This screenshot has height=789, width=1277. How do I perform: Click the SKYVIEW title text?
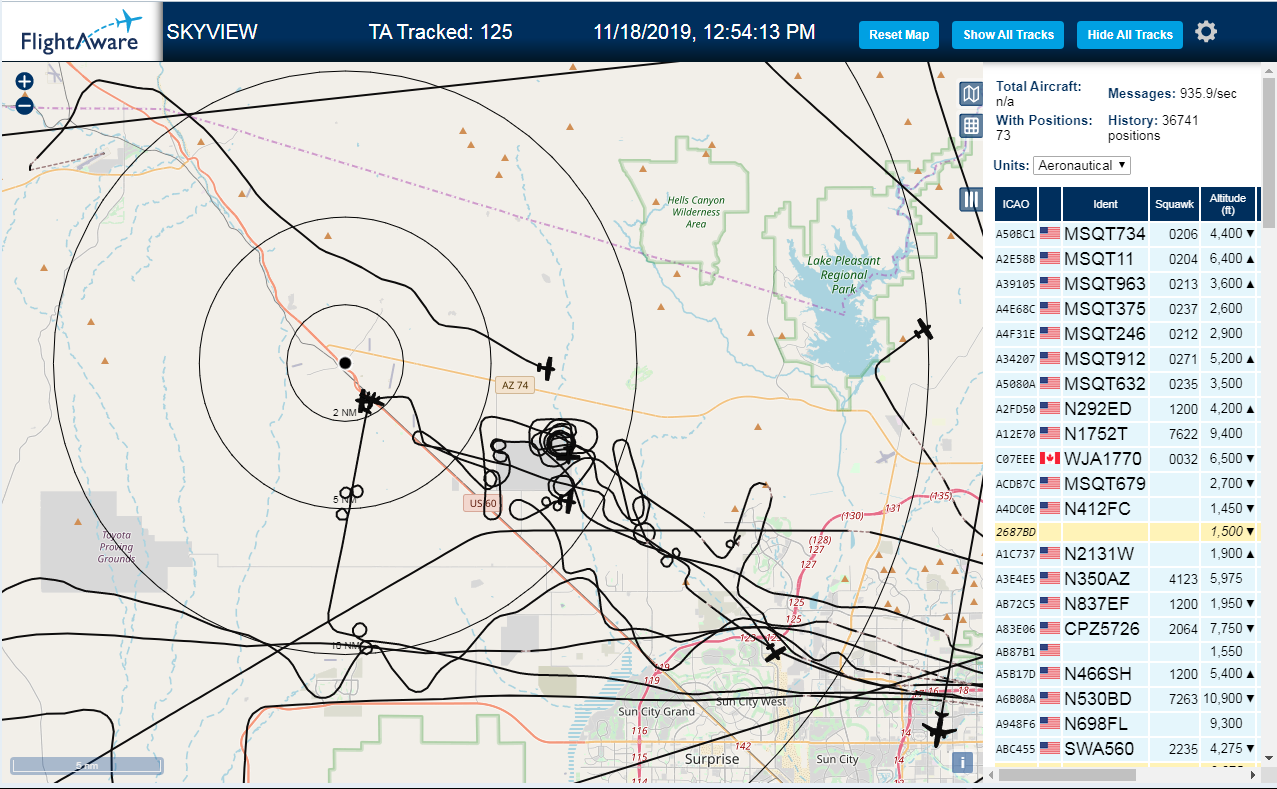[212, 32]
